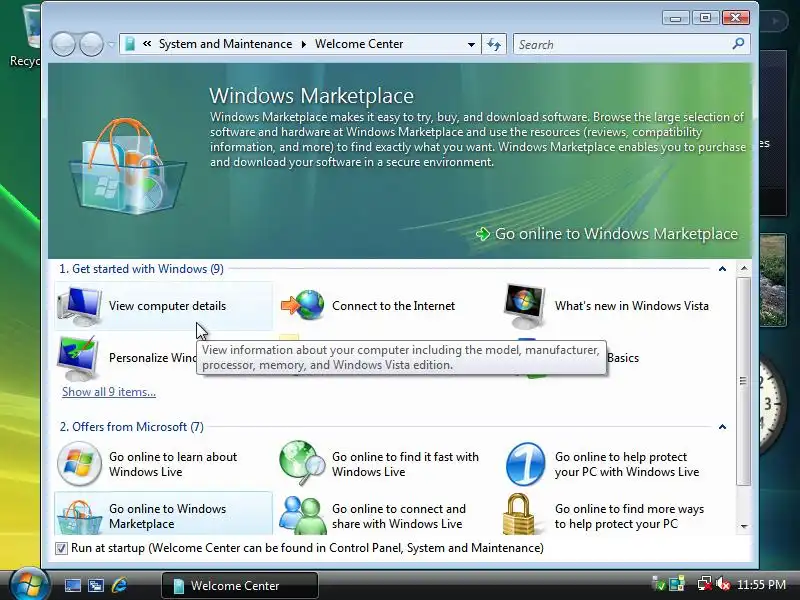Click the Connect to the Internet globe icon
800x600 pixels.
303,305
